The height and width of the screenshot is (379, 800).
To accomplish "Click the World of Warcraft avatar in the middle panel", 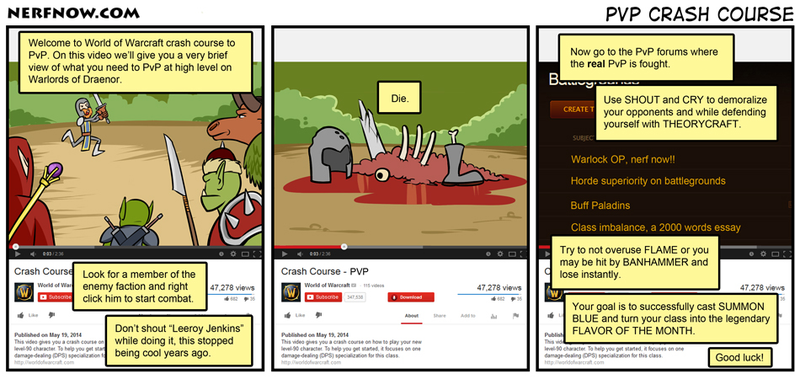I will [291, 293].
